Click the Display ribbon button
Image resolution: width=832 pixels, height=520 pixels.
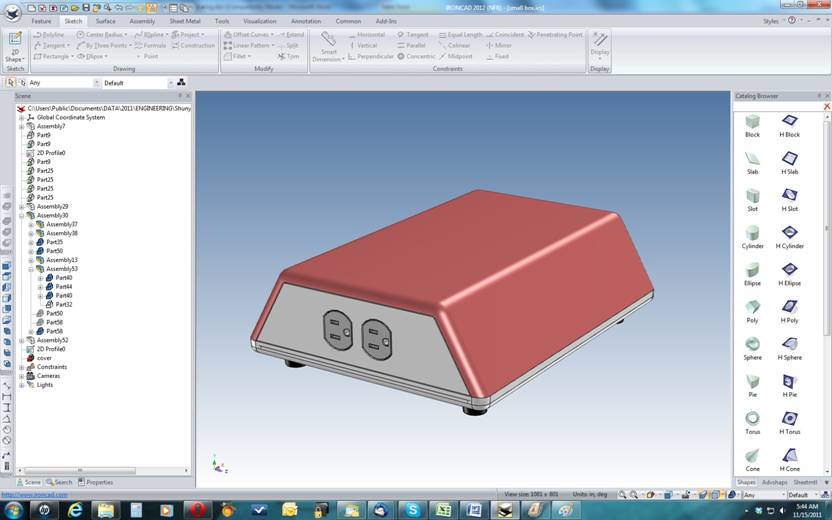point(599,45)
